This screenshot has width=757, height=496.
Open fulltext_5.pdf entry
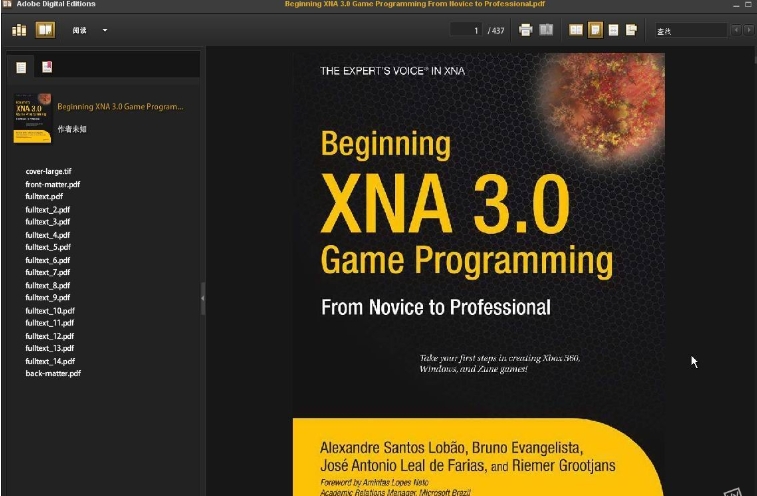pos(48,247)
